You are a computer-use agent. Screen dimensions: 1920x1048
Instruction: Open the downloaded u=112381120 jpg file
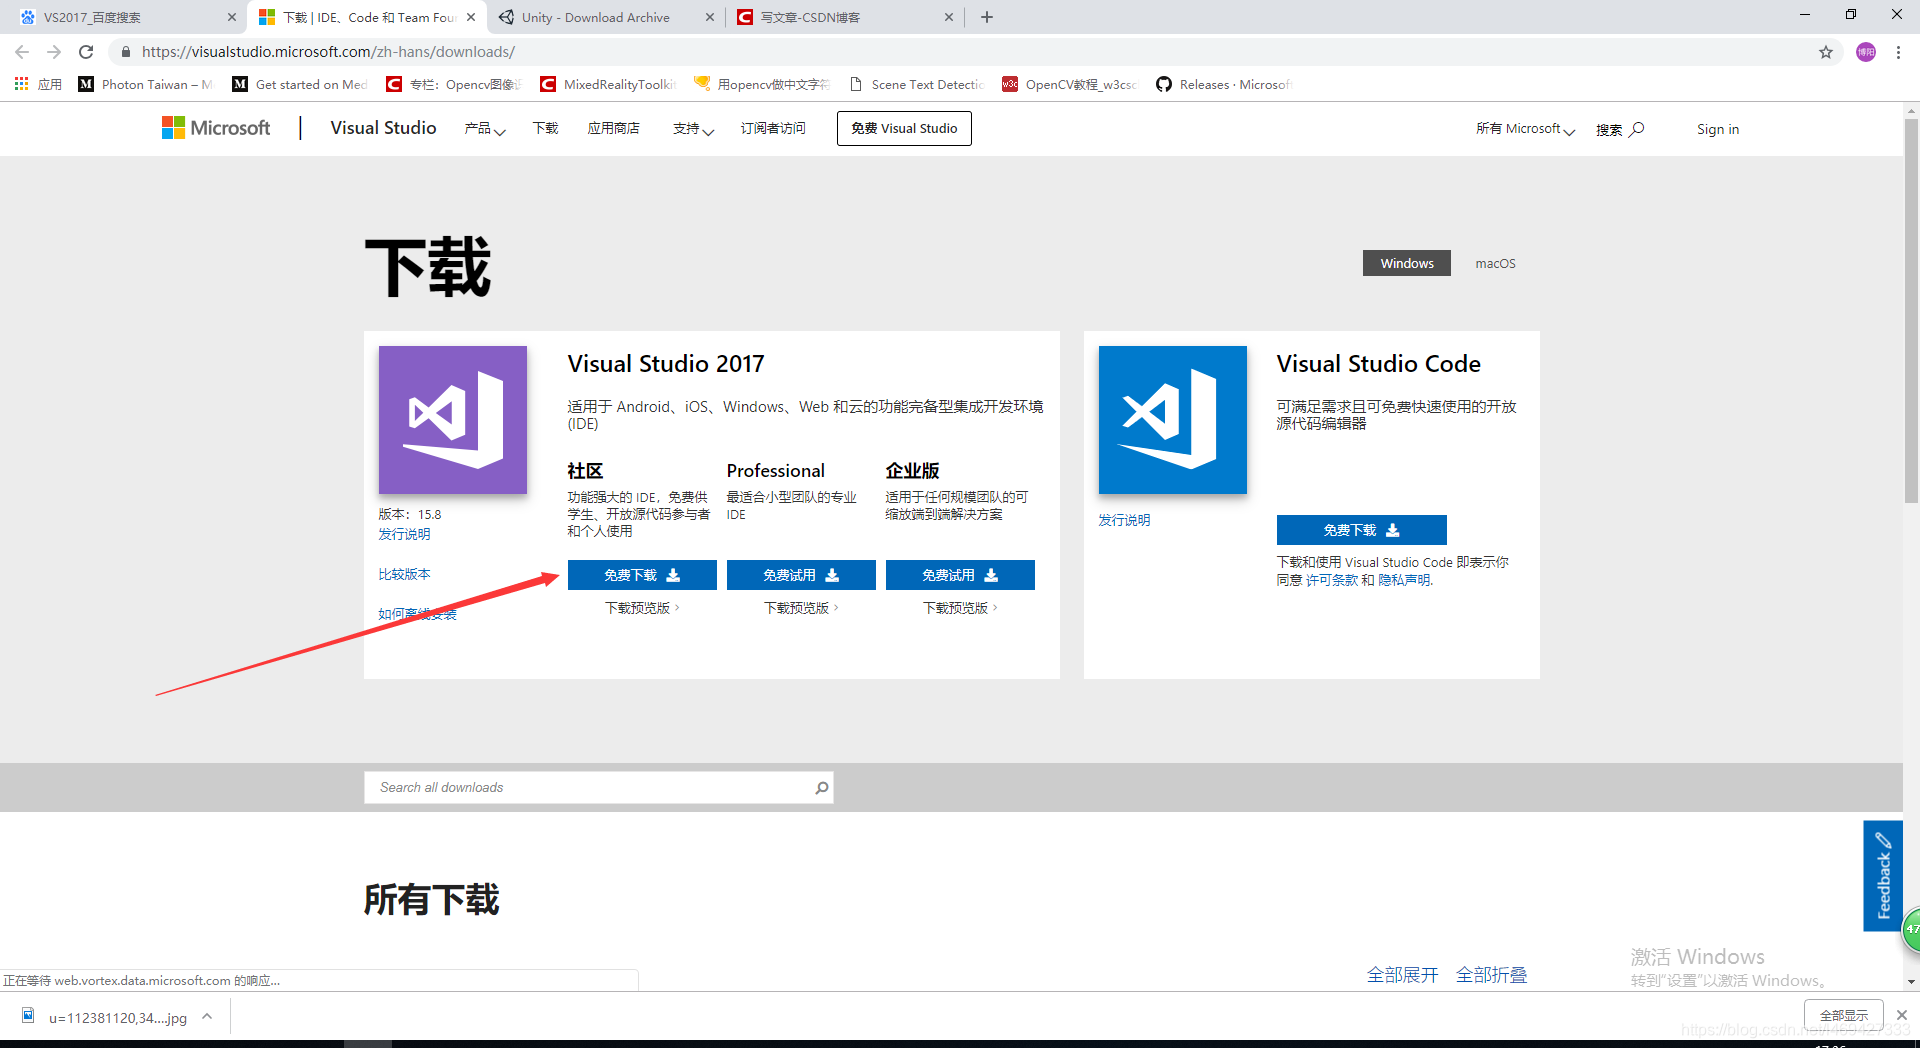(105, 1017)
